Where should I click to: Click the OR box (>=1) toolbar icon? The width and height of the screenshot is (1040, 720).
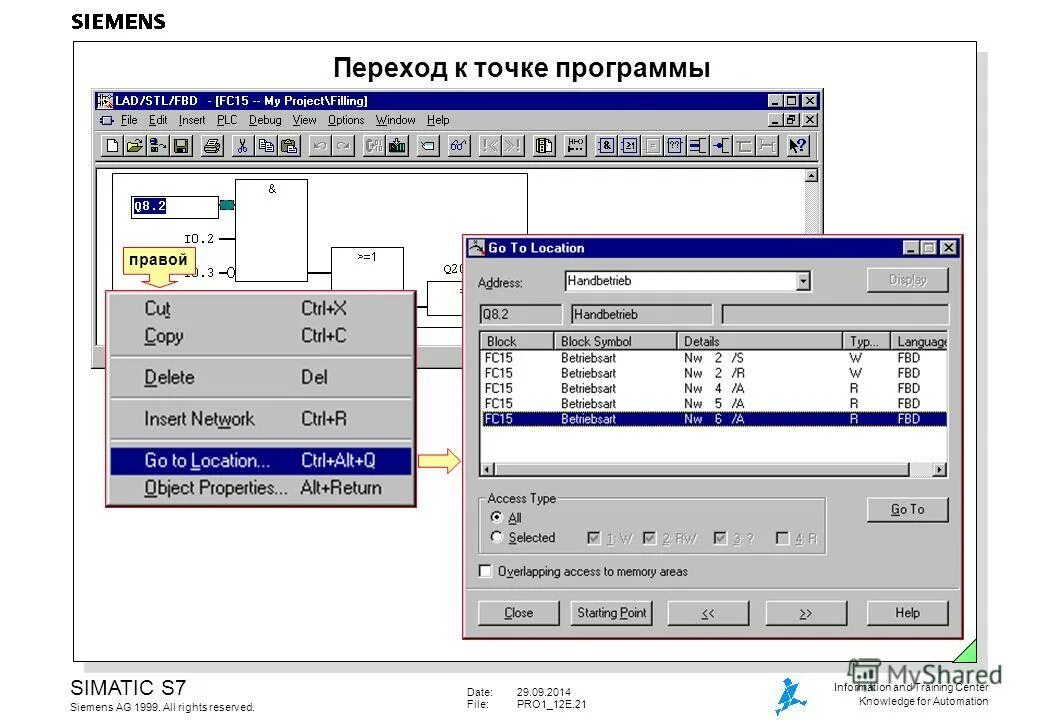[629, 145]
